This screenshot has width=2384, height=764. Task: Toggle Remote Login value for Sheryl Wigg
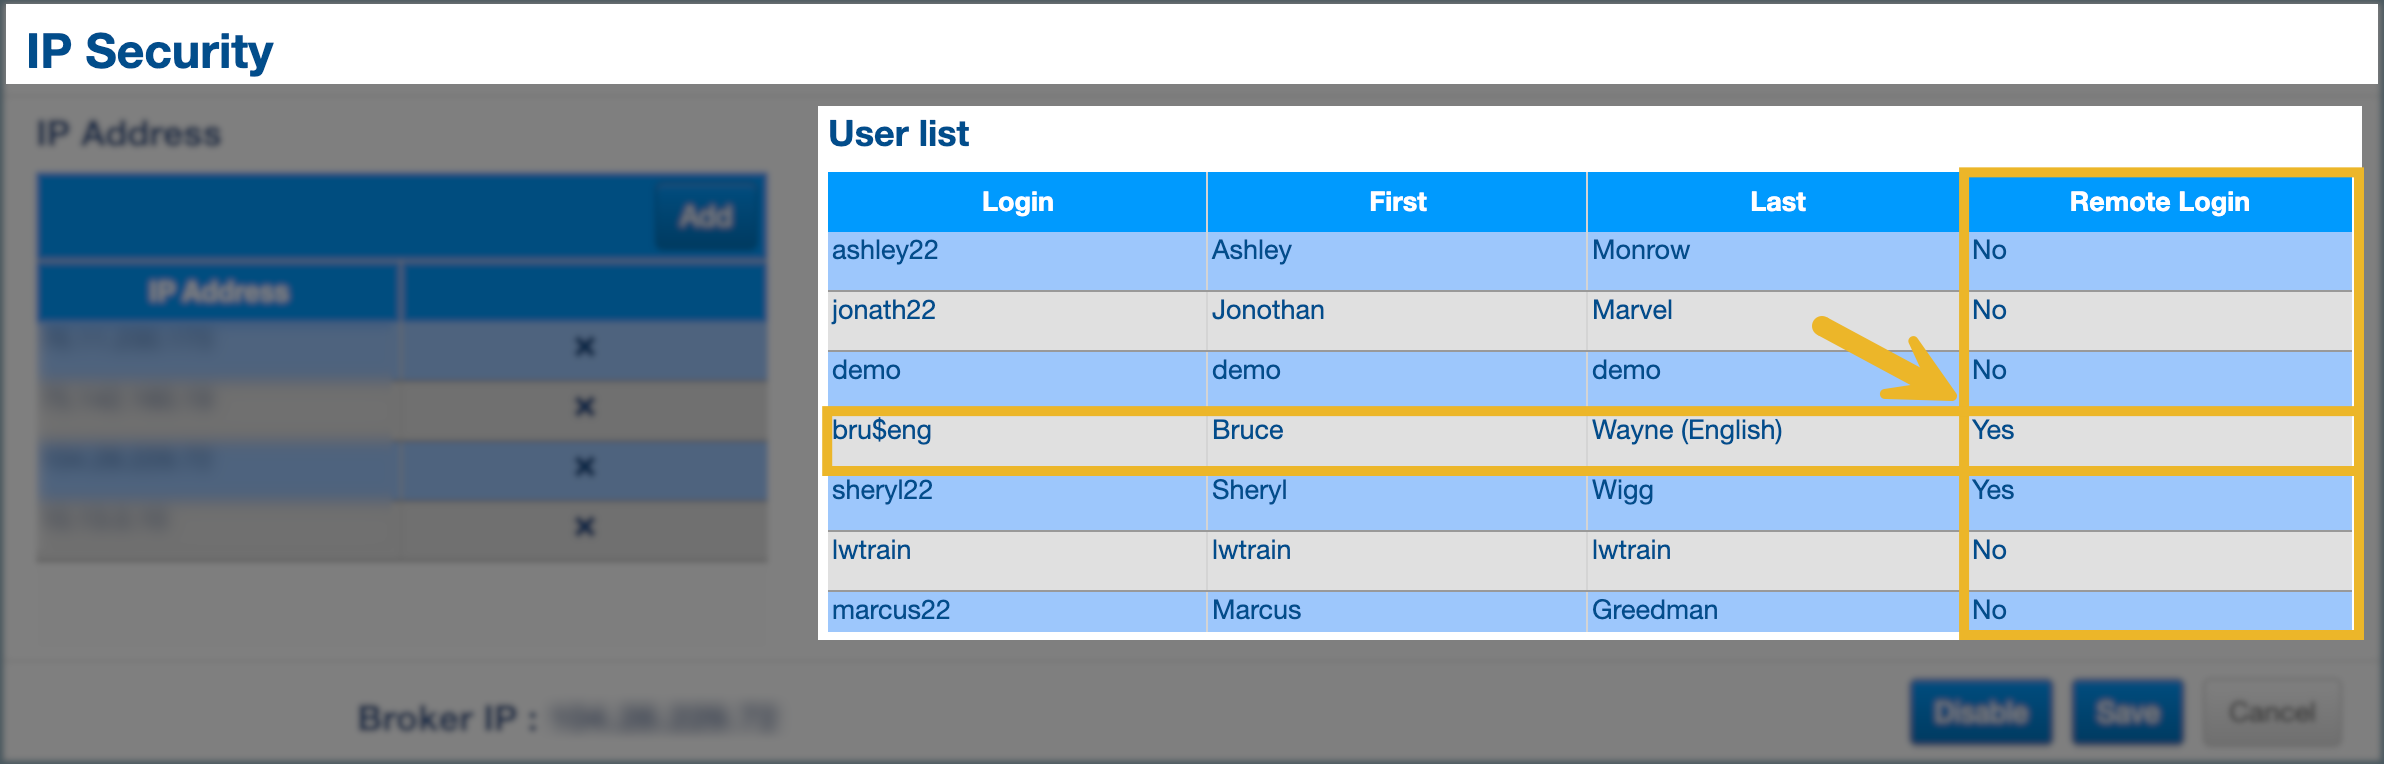[x=1993, y=490]
